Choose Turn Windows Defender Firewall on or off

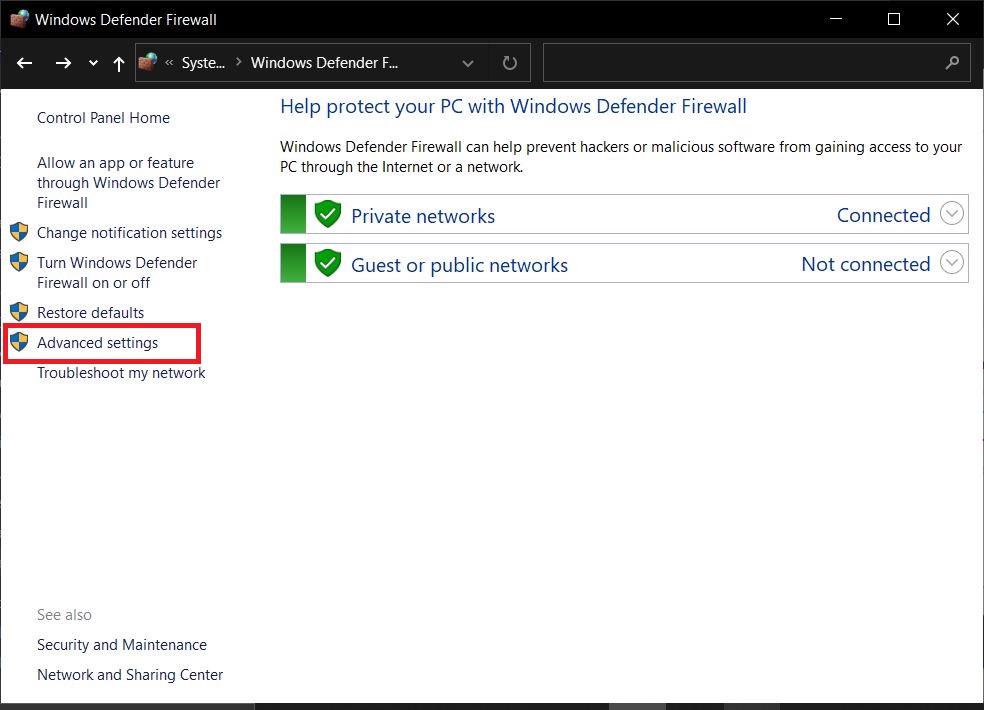pyautogui.click(x=117, y=273)
